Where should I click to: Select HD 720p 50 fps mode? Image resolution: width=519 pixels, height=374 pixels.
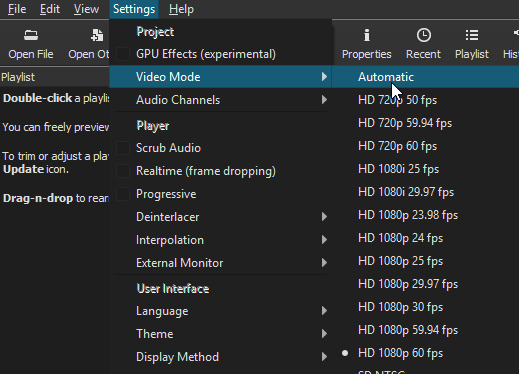click(x=425, y=100)
